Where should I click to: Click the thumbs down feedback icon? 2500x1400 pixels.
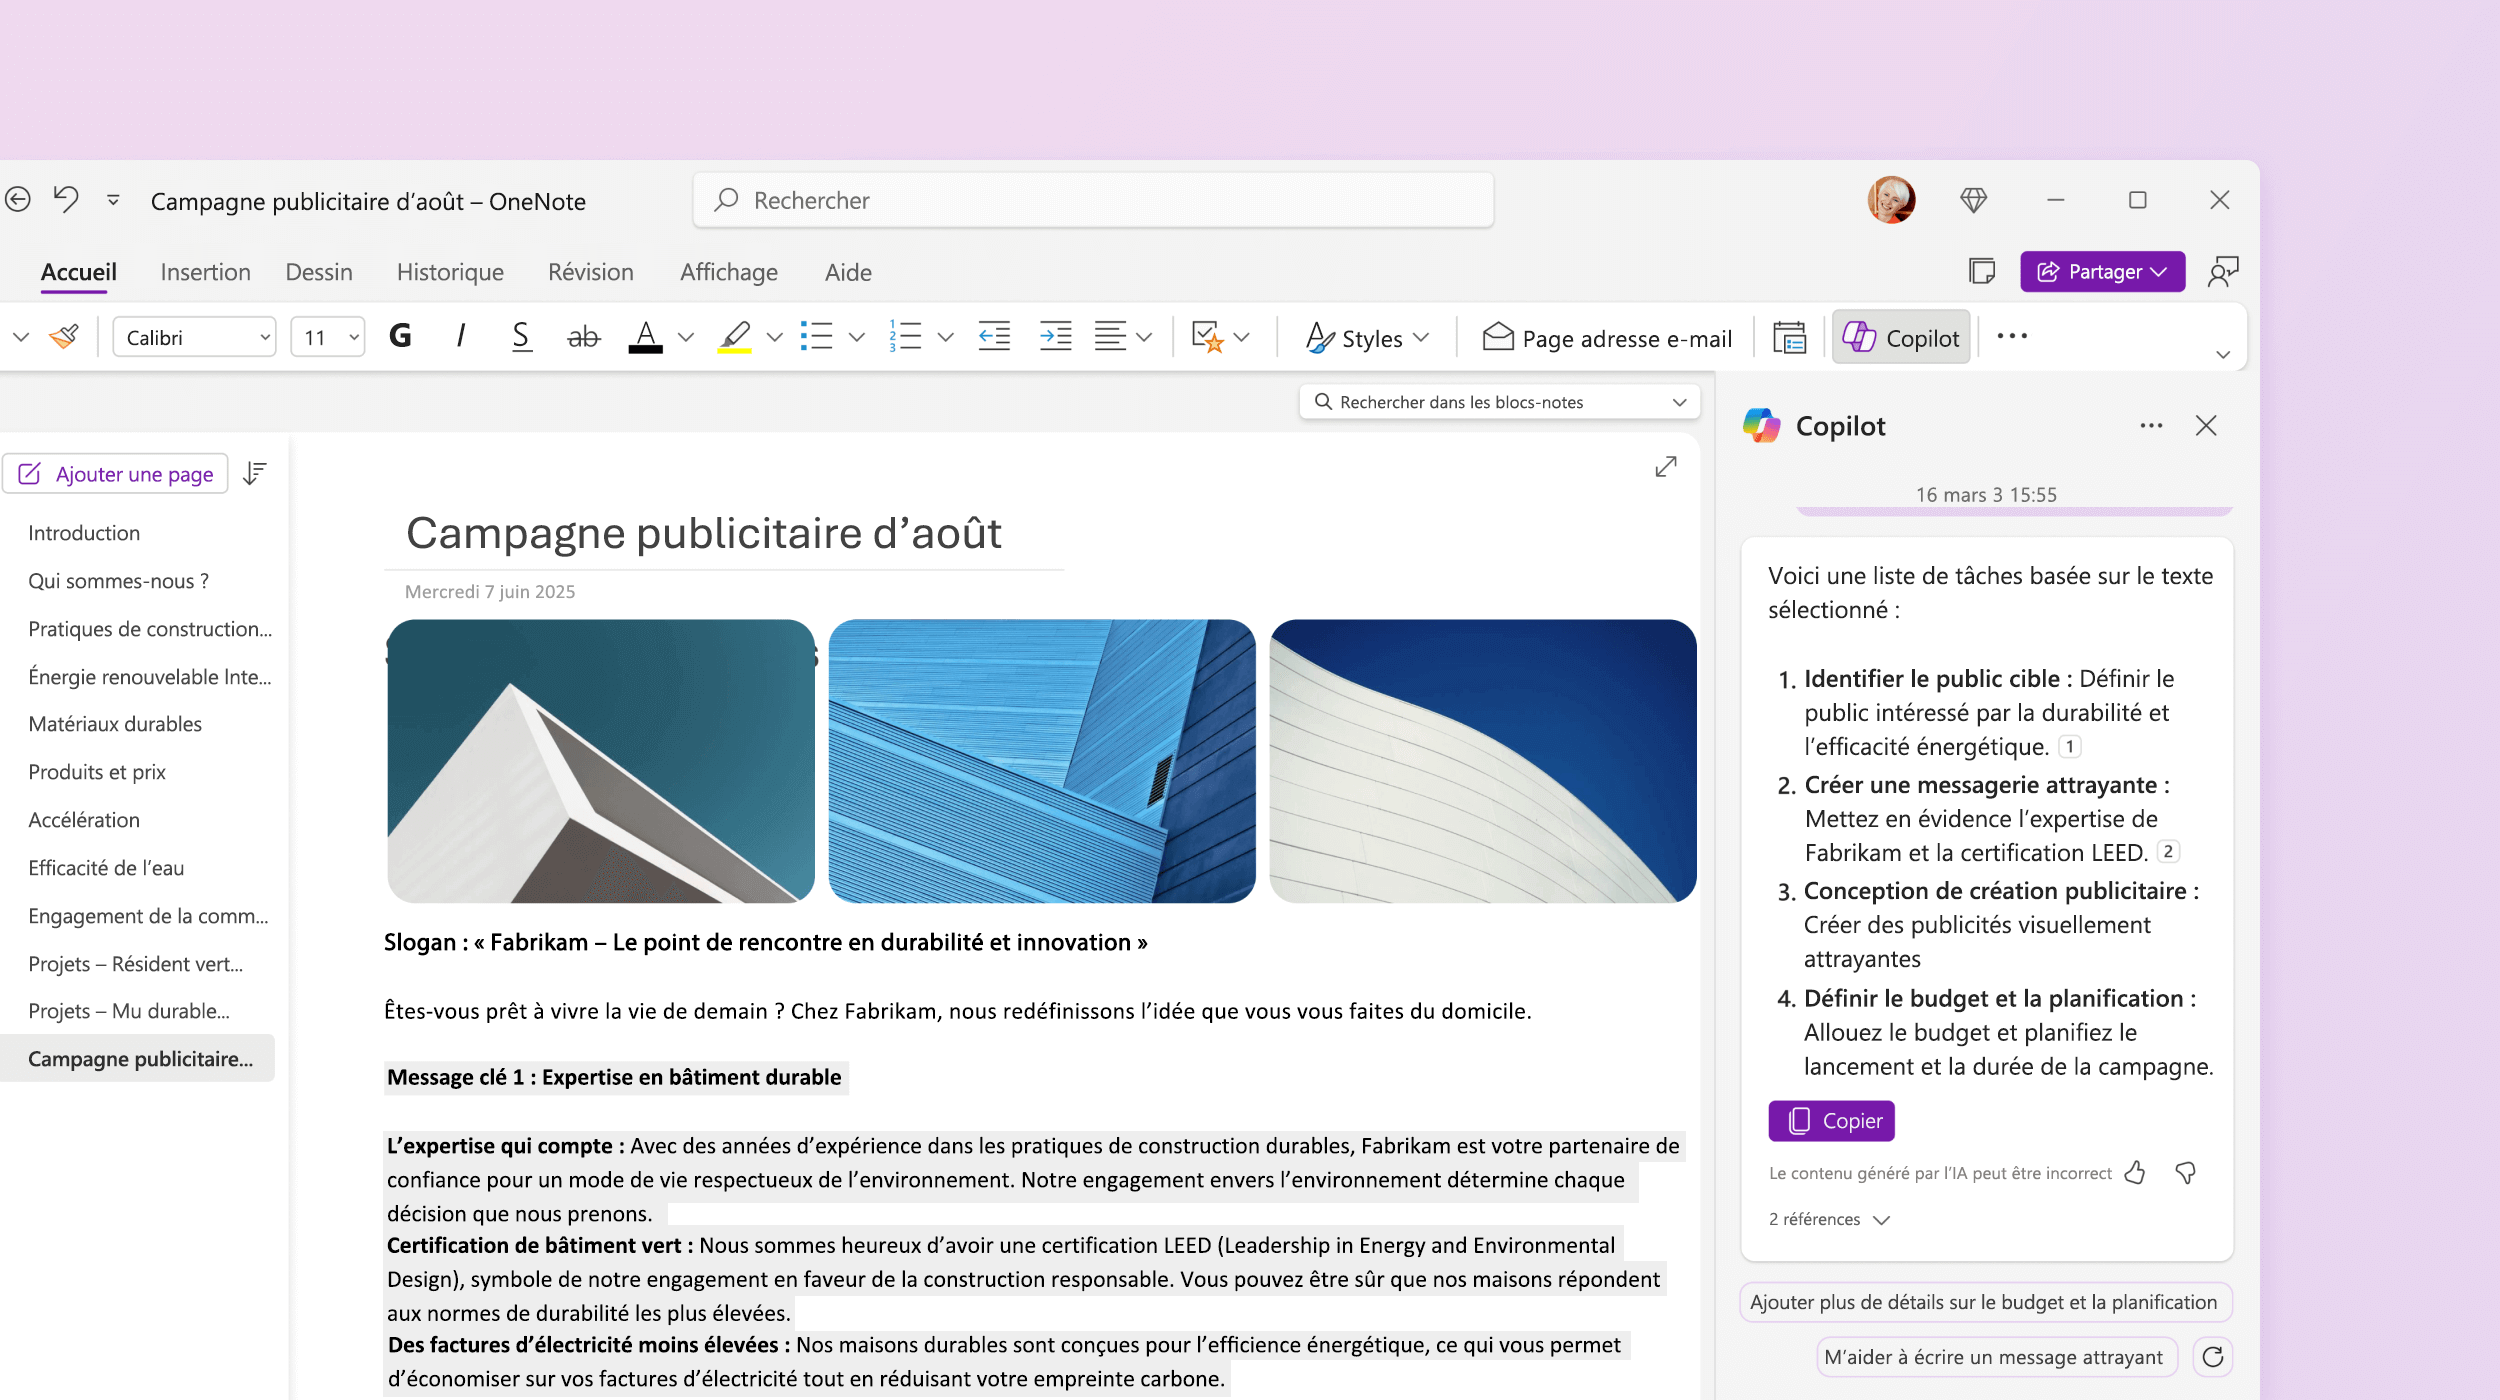coord(2185,1173)
